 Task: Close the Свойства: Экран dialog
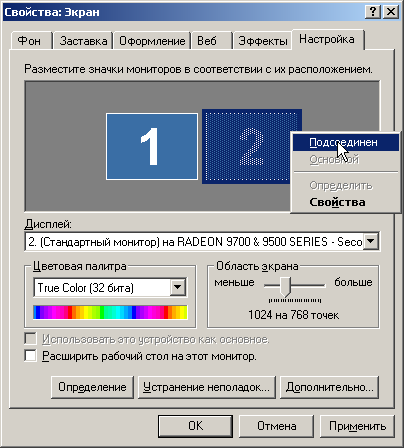pos(390,12)
